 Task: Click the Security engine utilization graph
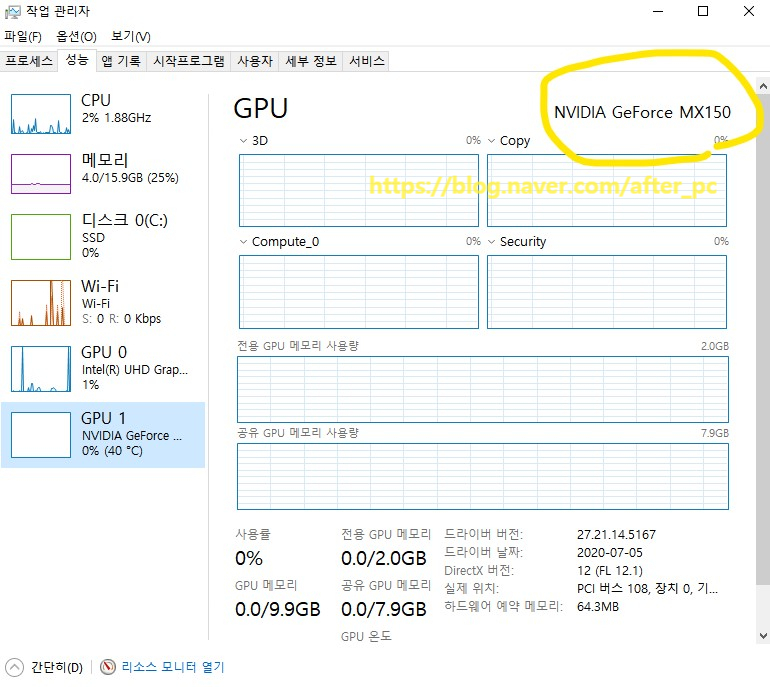[x=606, y=292]
